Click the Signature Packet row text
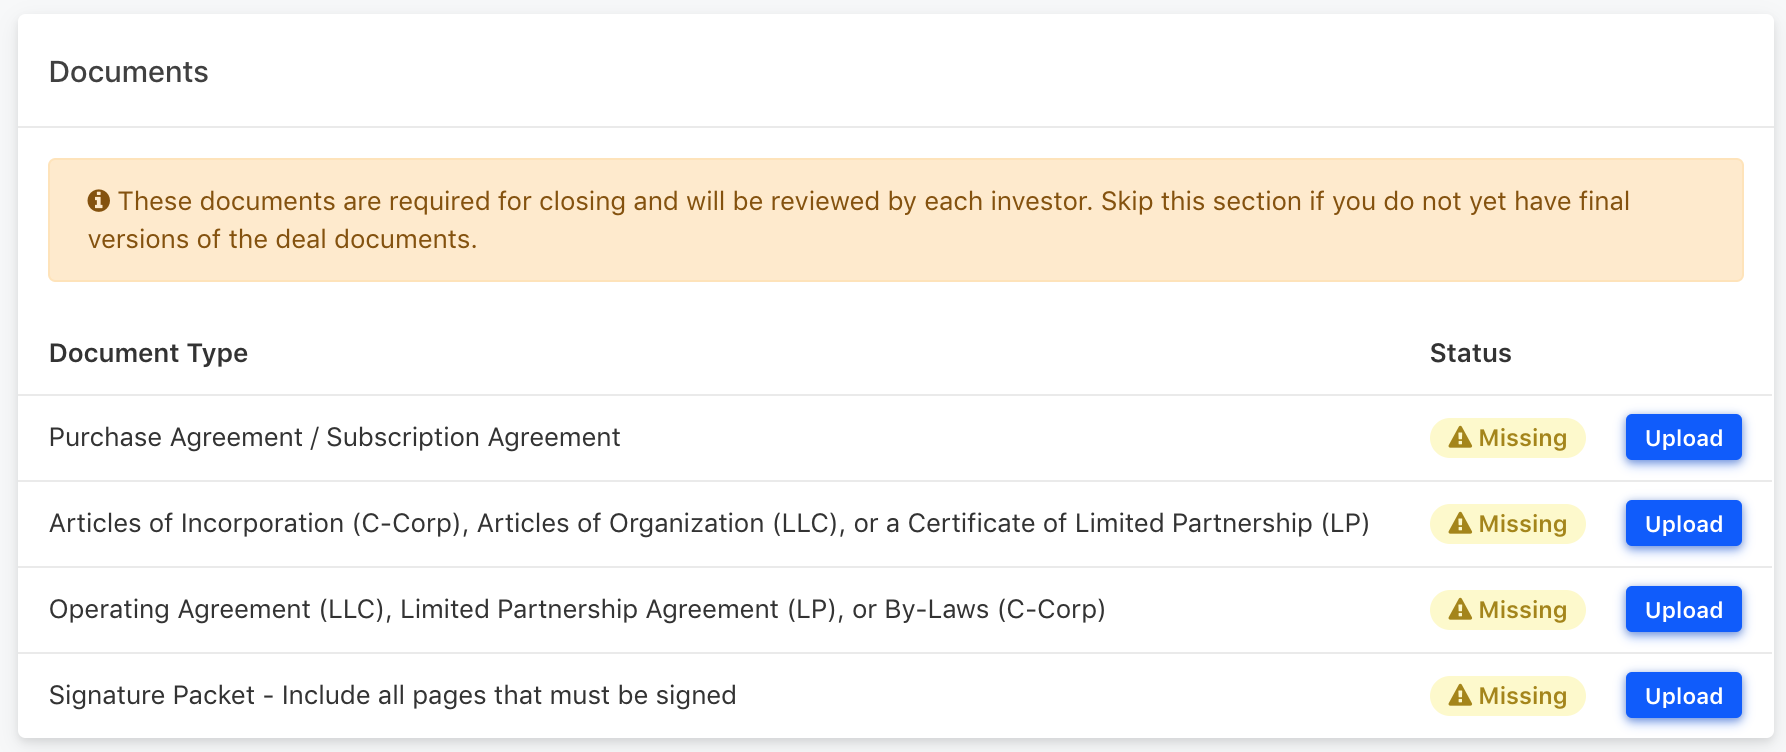The width and height of the screenshot is (1786, 752). [x=393, y=695]
